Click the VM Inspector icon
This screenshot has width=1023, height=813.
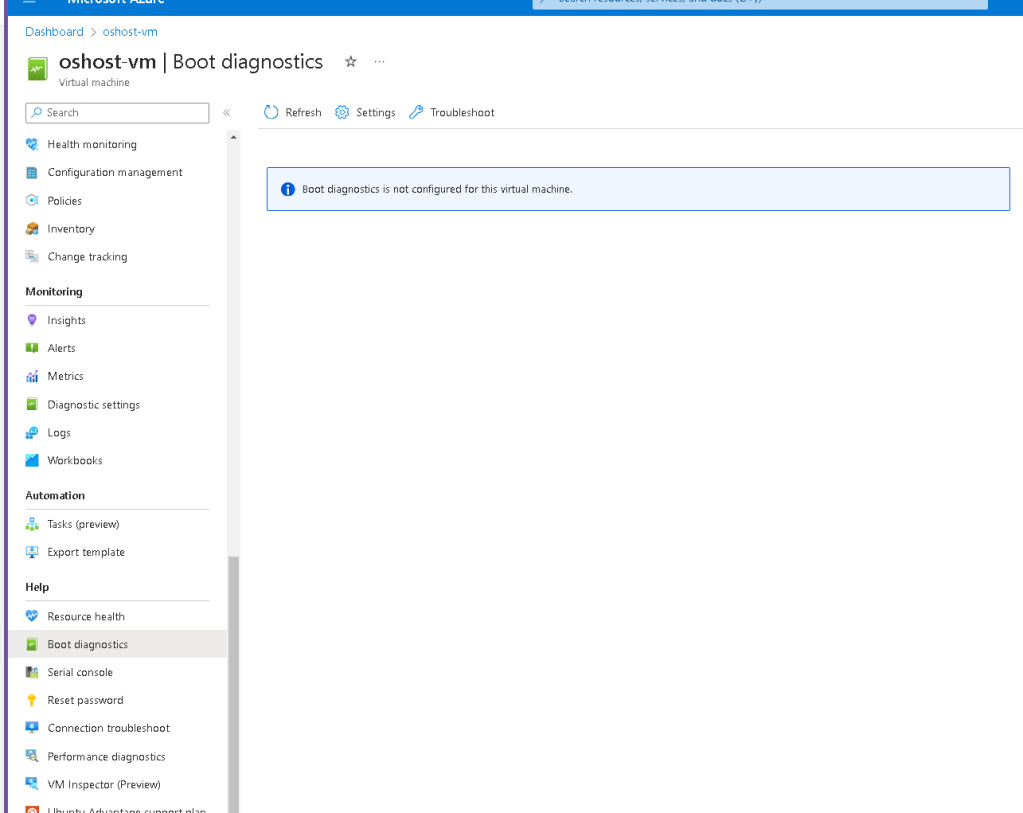click(32, 784)
